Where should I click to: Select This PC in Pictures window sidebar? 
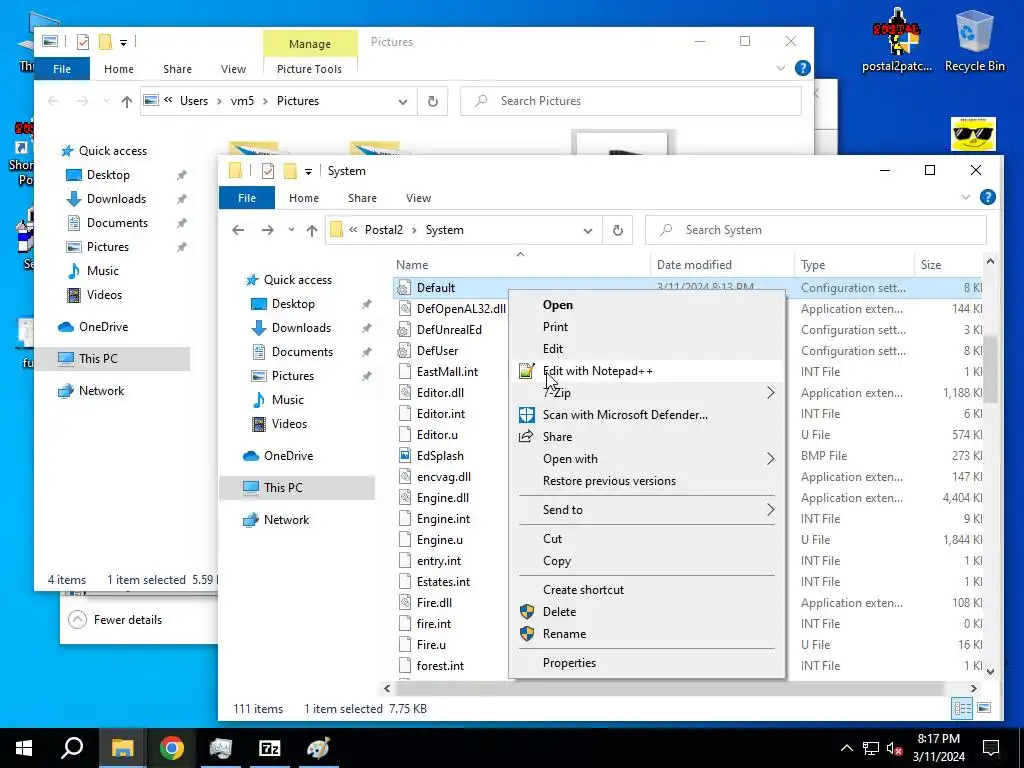point(98,359)
